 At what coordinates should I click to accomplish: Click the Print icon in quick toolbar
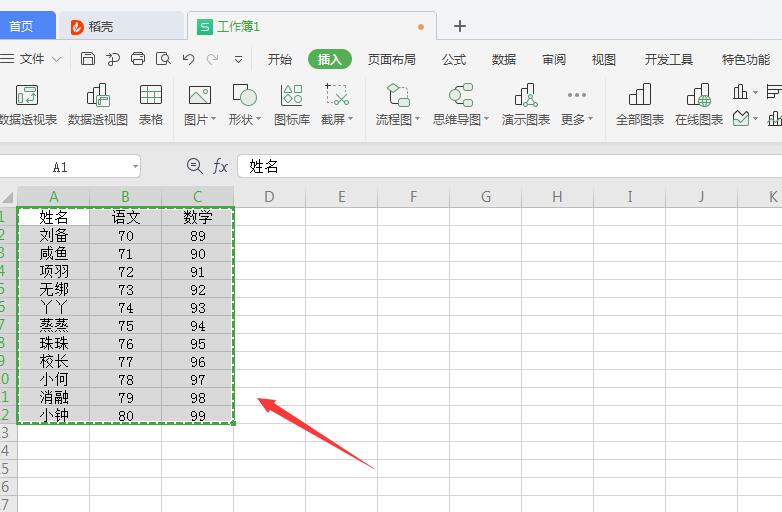pos(138,59)
